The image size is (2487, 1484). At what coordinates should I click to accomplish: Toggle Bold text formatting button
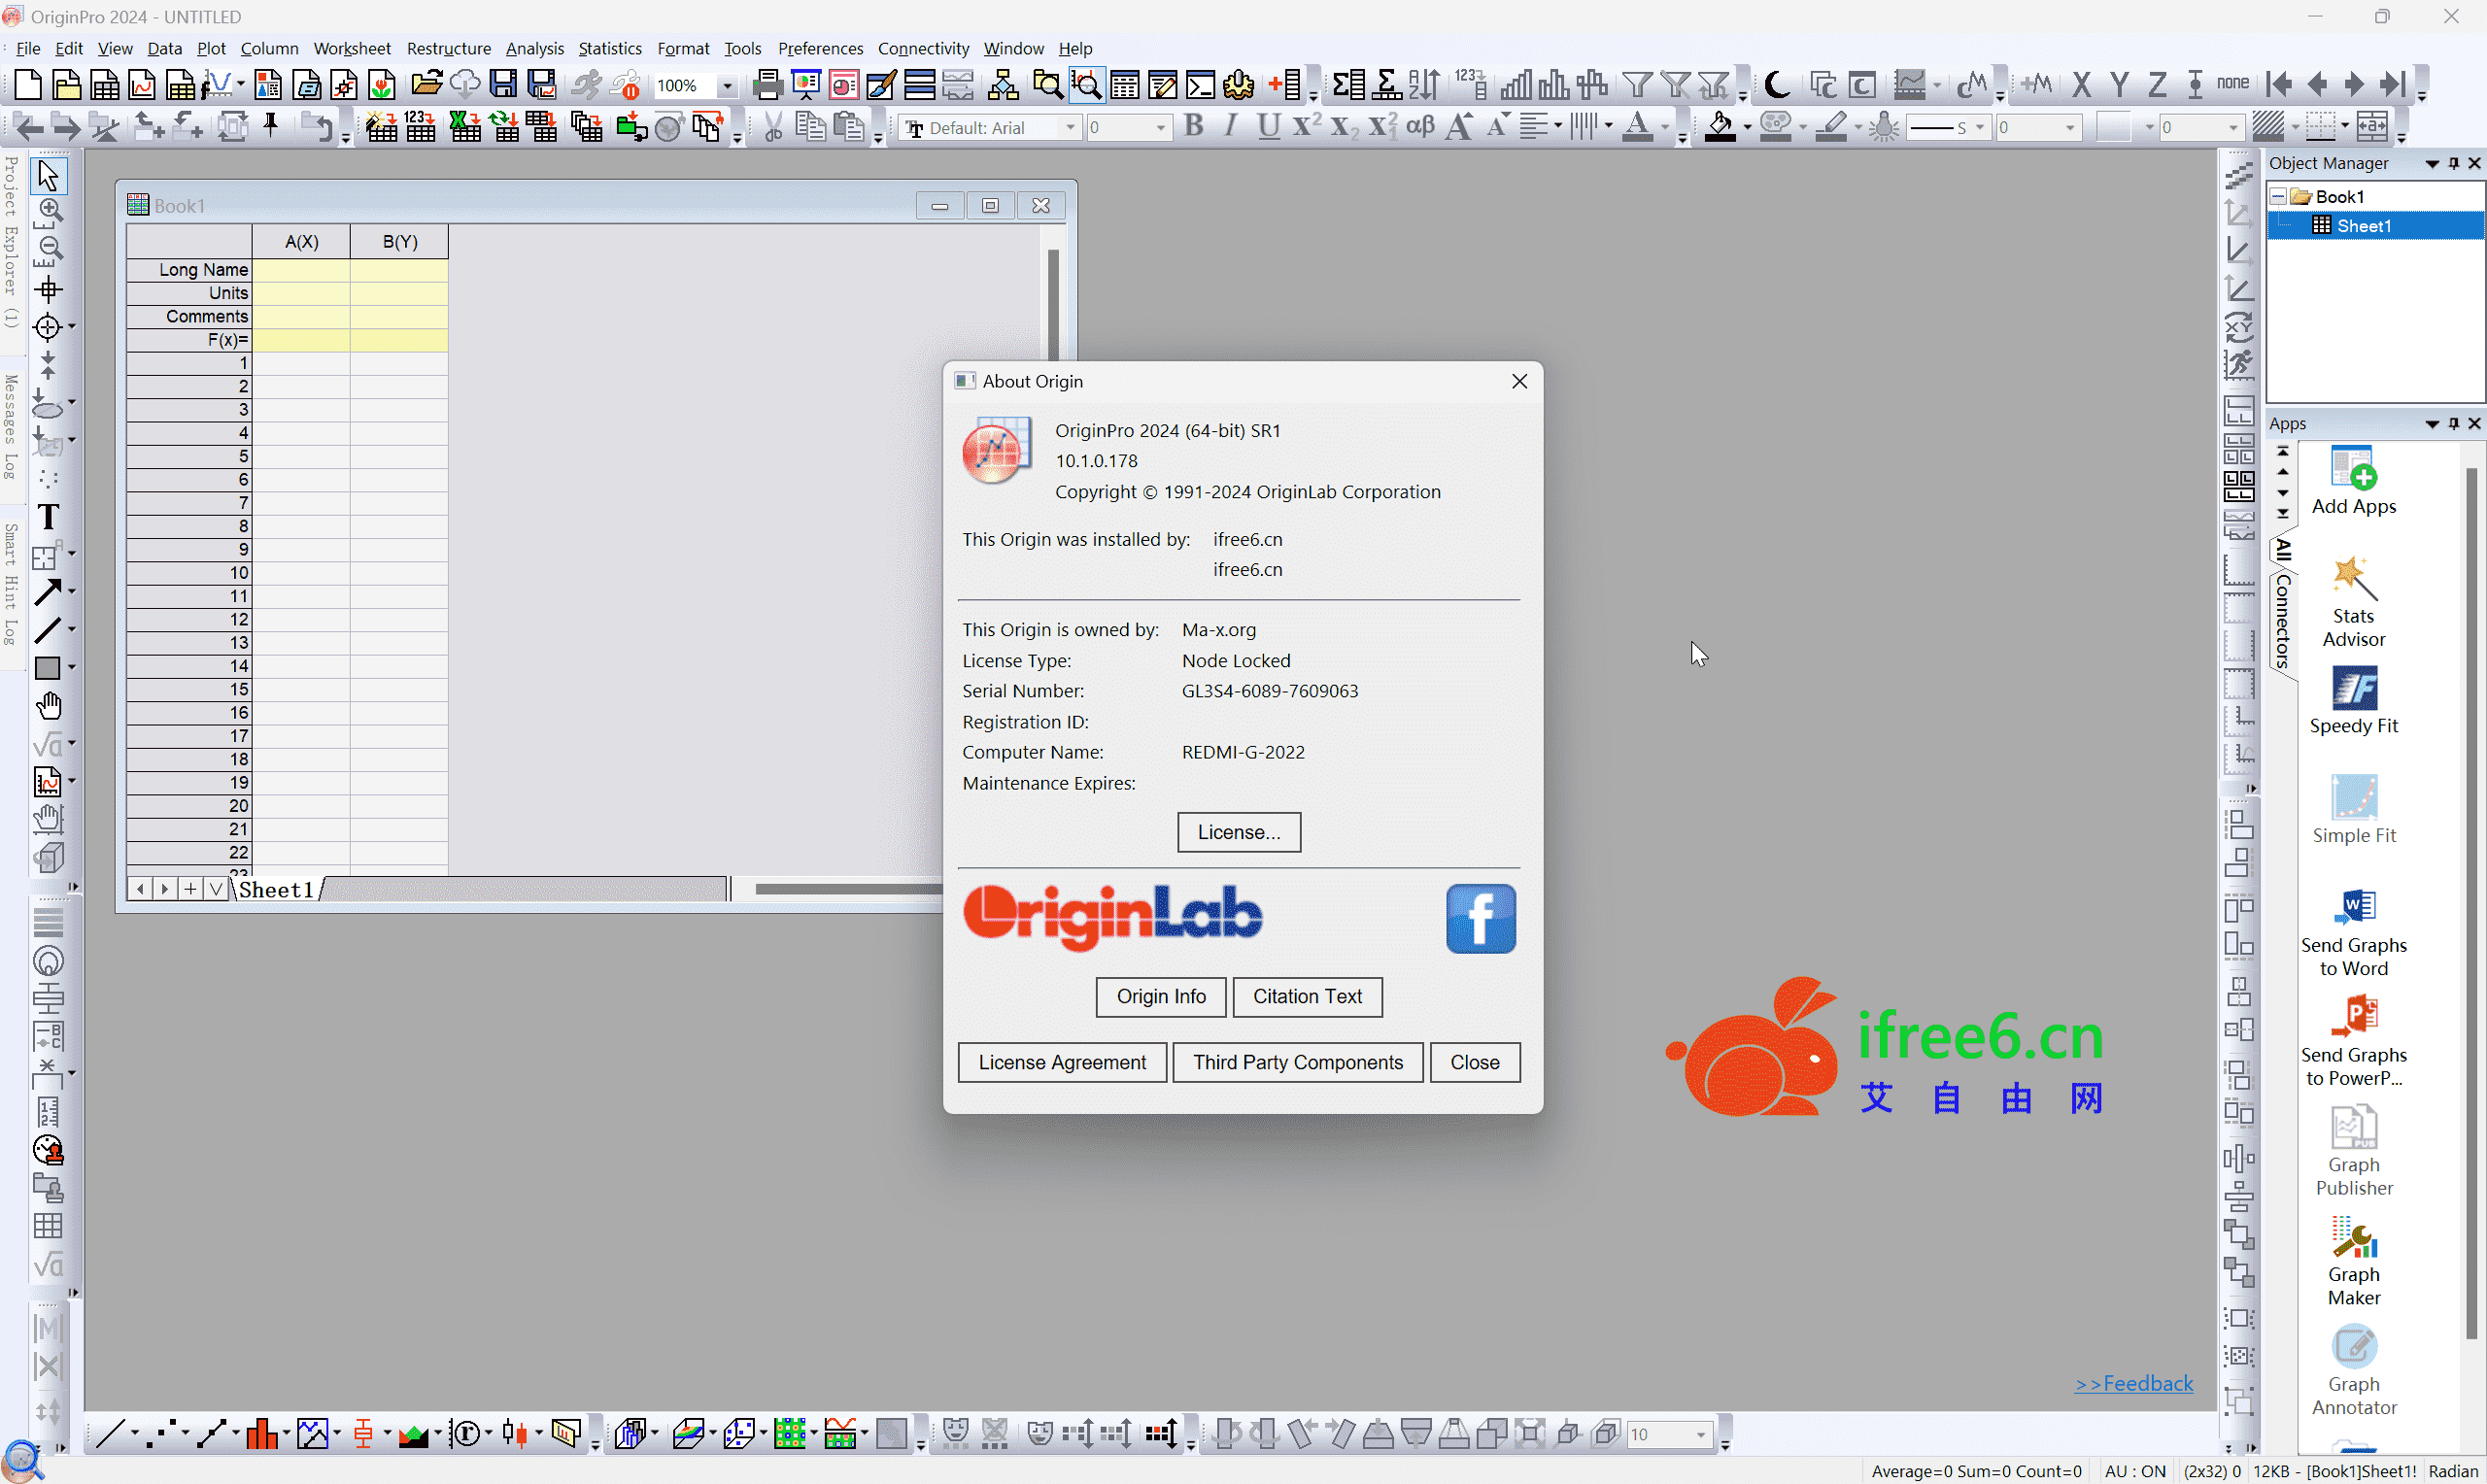click(1193, 127)
